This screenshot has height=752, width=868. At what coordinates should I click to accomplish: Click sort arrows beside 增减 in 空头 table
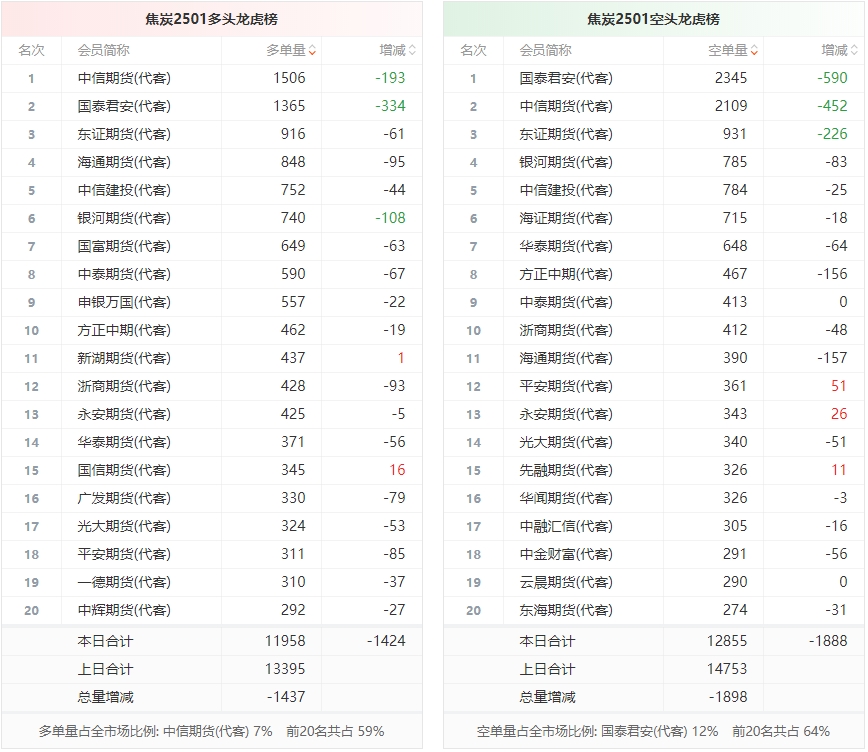click(x=854, y=50)
